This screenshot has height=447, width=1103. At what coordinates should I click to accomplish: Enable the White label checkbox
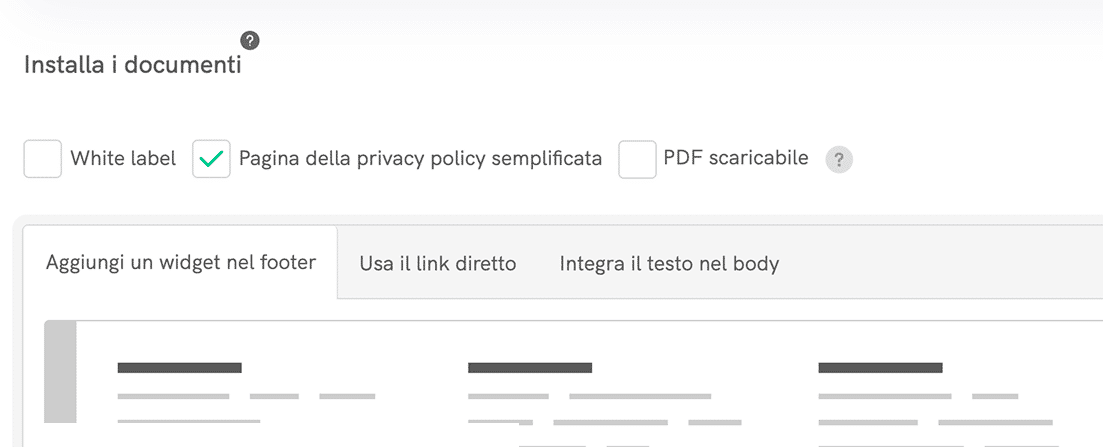pos(43,159)
